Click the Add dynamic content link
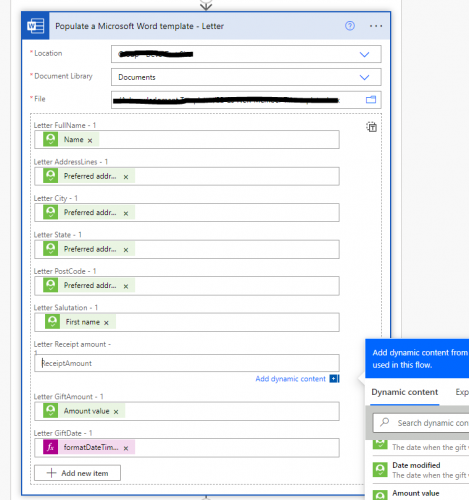 [290, 379]
